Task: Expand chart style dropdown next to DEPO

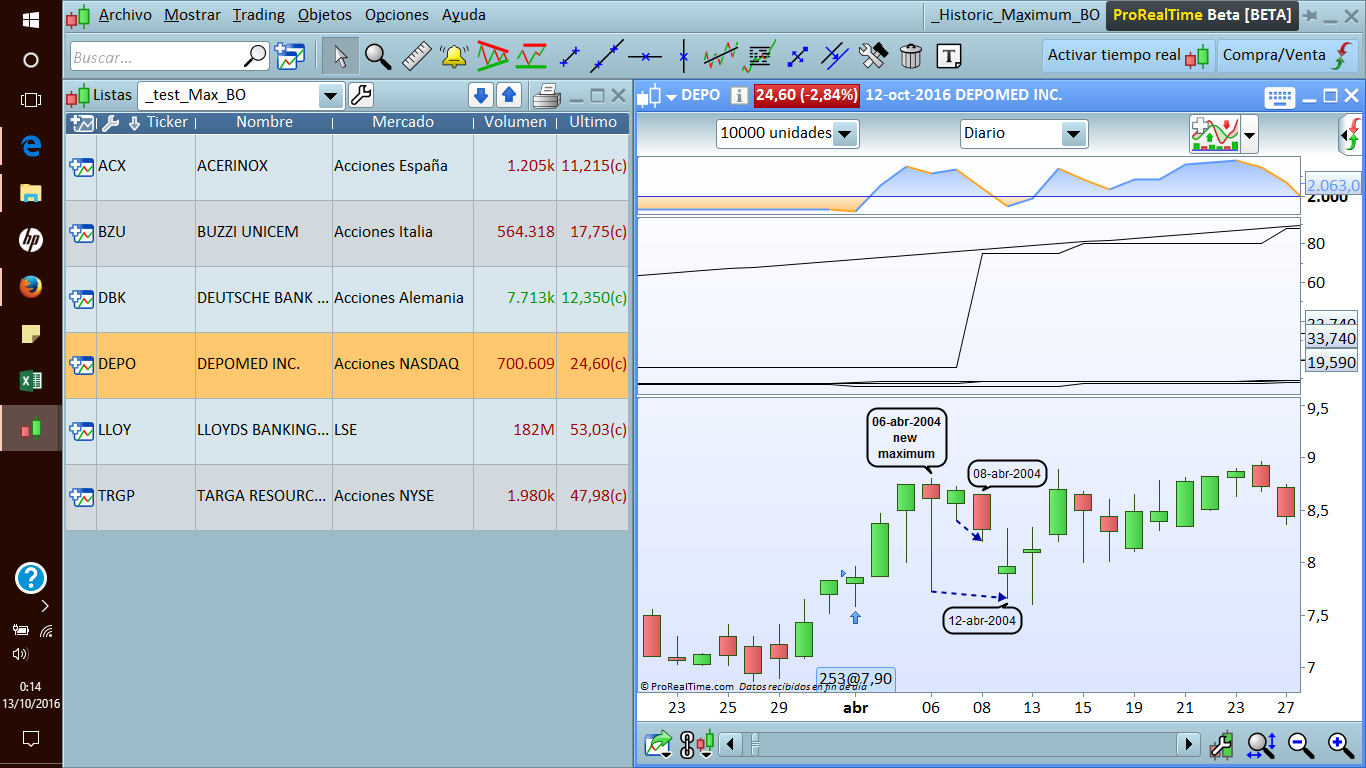Action: tap(671, 96)
